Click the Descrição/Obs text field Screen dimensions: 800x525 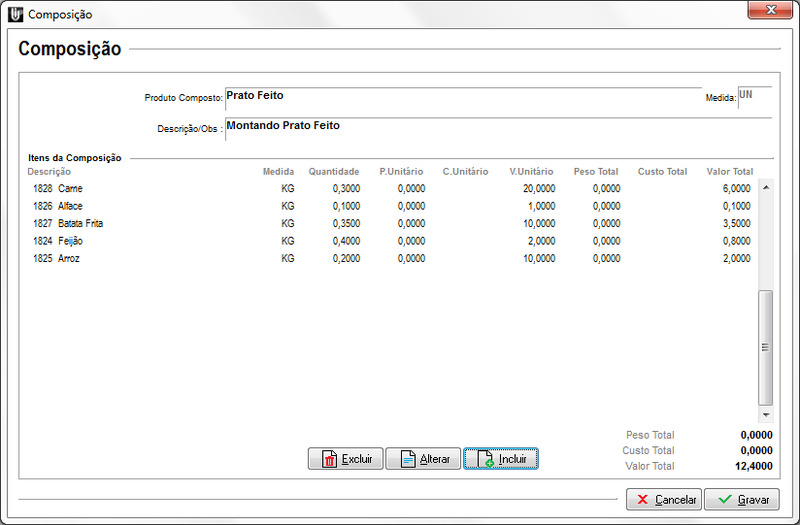[495, 127]
